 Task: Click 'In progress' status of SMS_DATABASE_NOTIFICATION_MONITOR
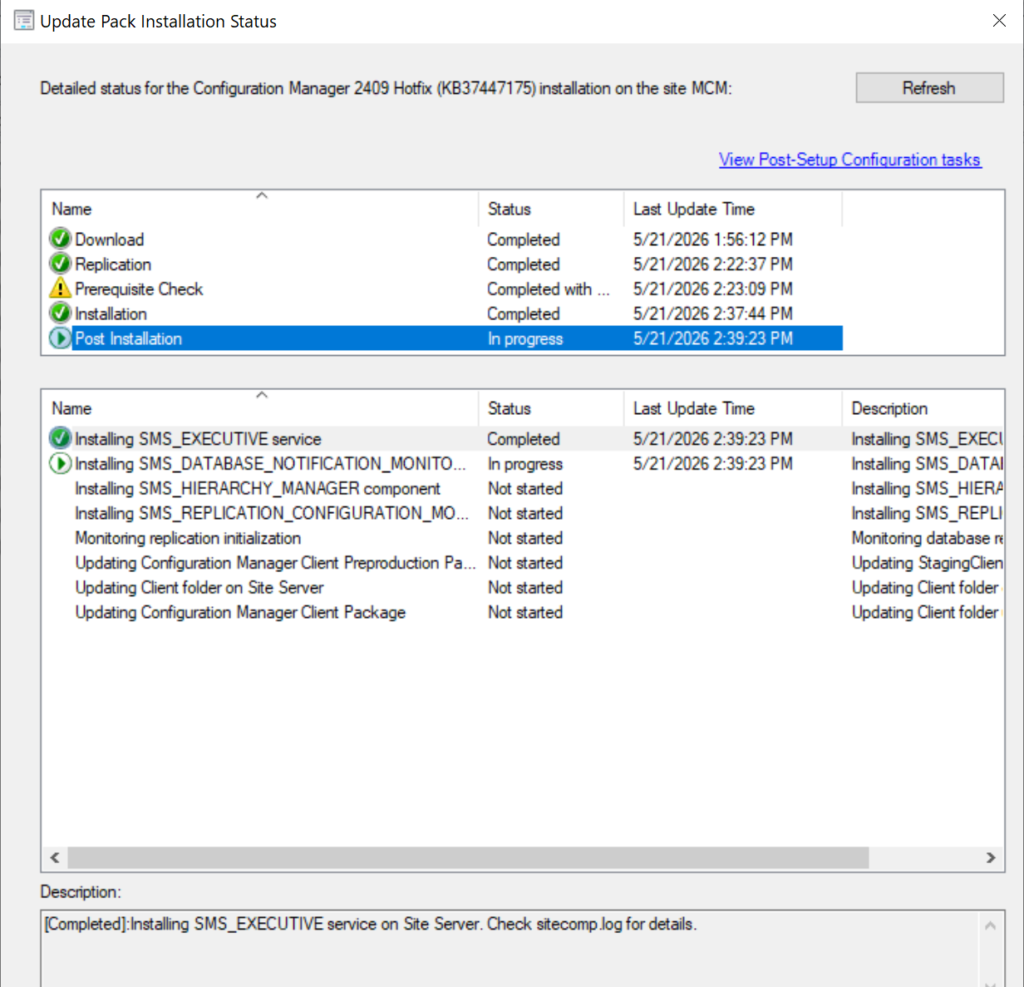coord(525,464)
